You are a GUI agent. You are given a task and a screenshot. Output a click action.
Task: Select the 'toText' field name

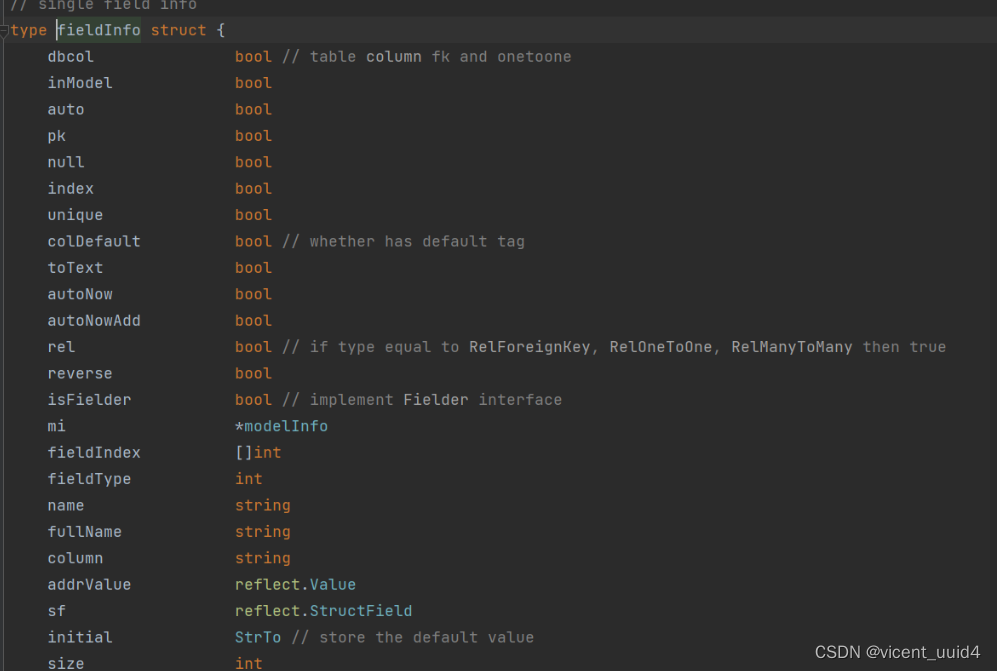click(x=75, y=268)
